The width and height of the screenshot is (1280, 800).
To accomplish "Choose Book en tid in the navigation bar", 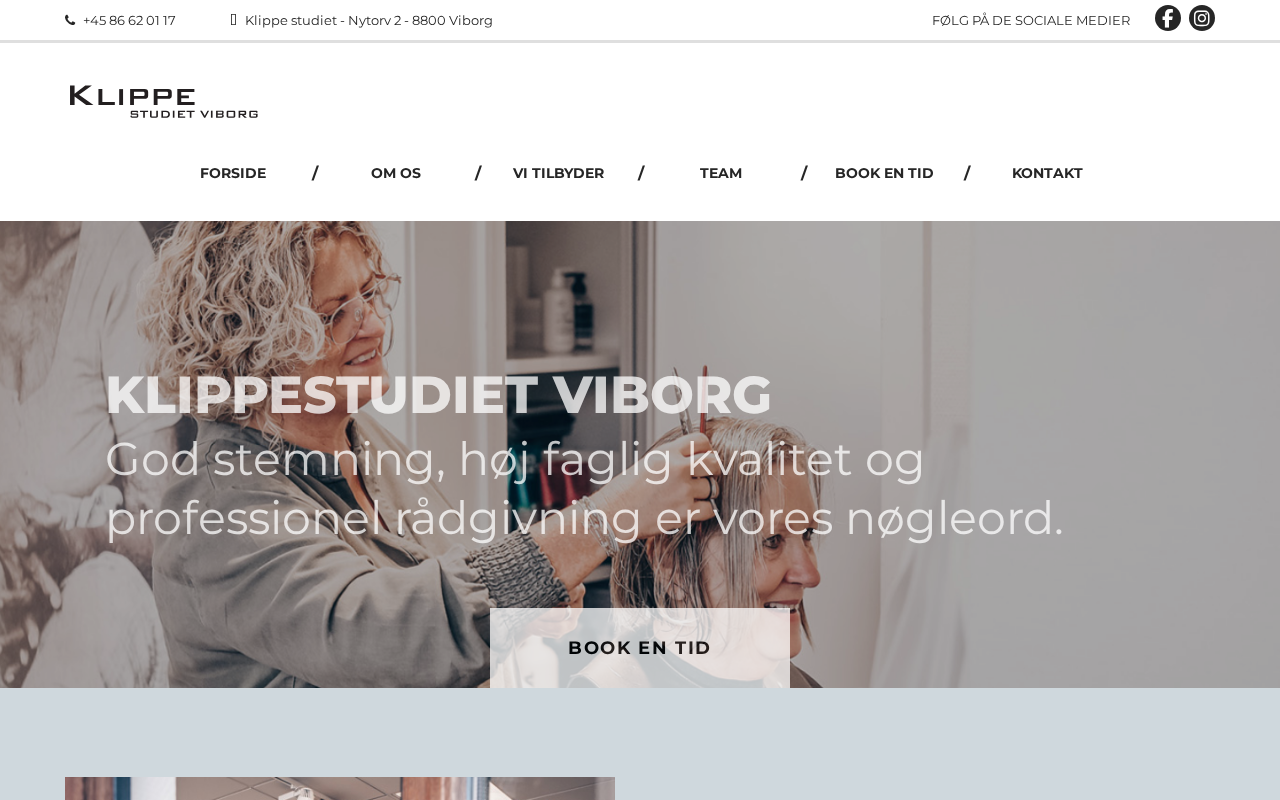I will (x=884, y=173).
